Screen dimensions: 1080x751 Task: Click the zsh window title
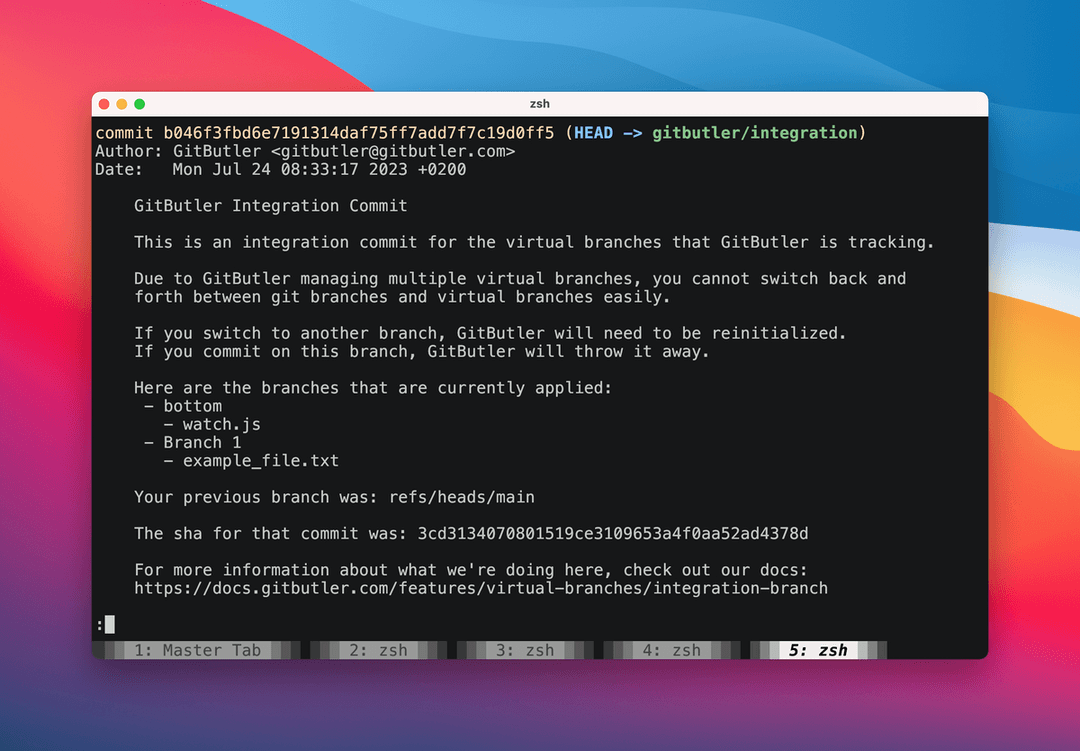click(x=540, y=103)
